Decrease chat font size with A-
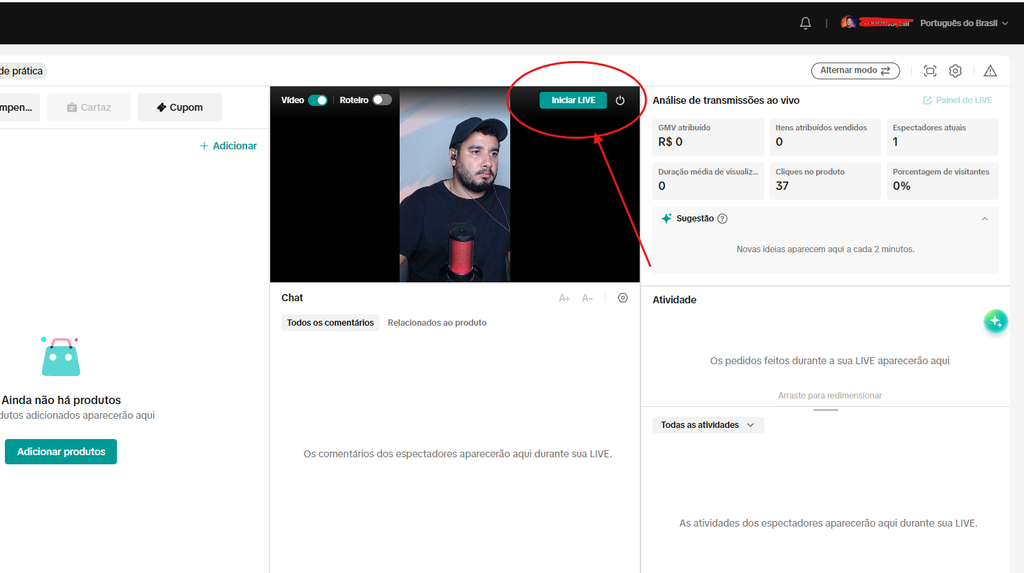The image size is (1024, 573). [587, 298]
